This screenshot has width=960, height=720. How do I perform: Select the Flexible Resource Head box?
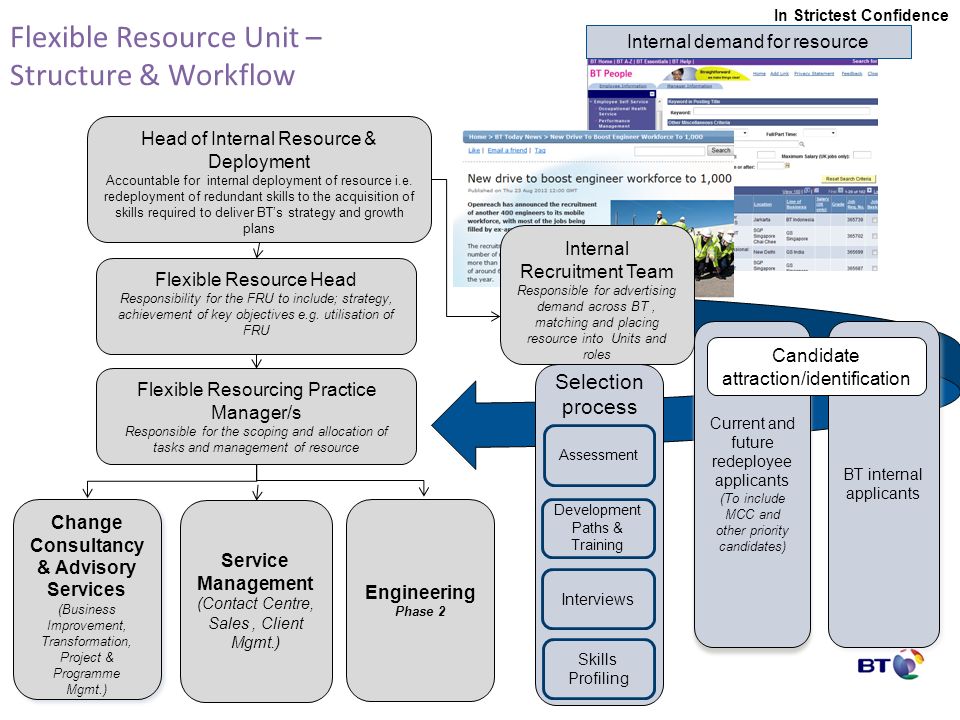(256, 306)
